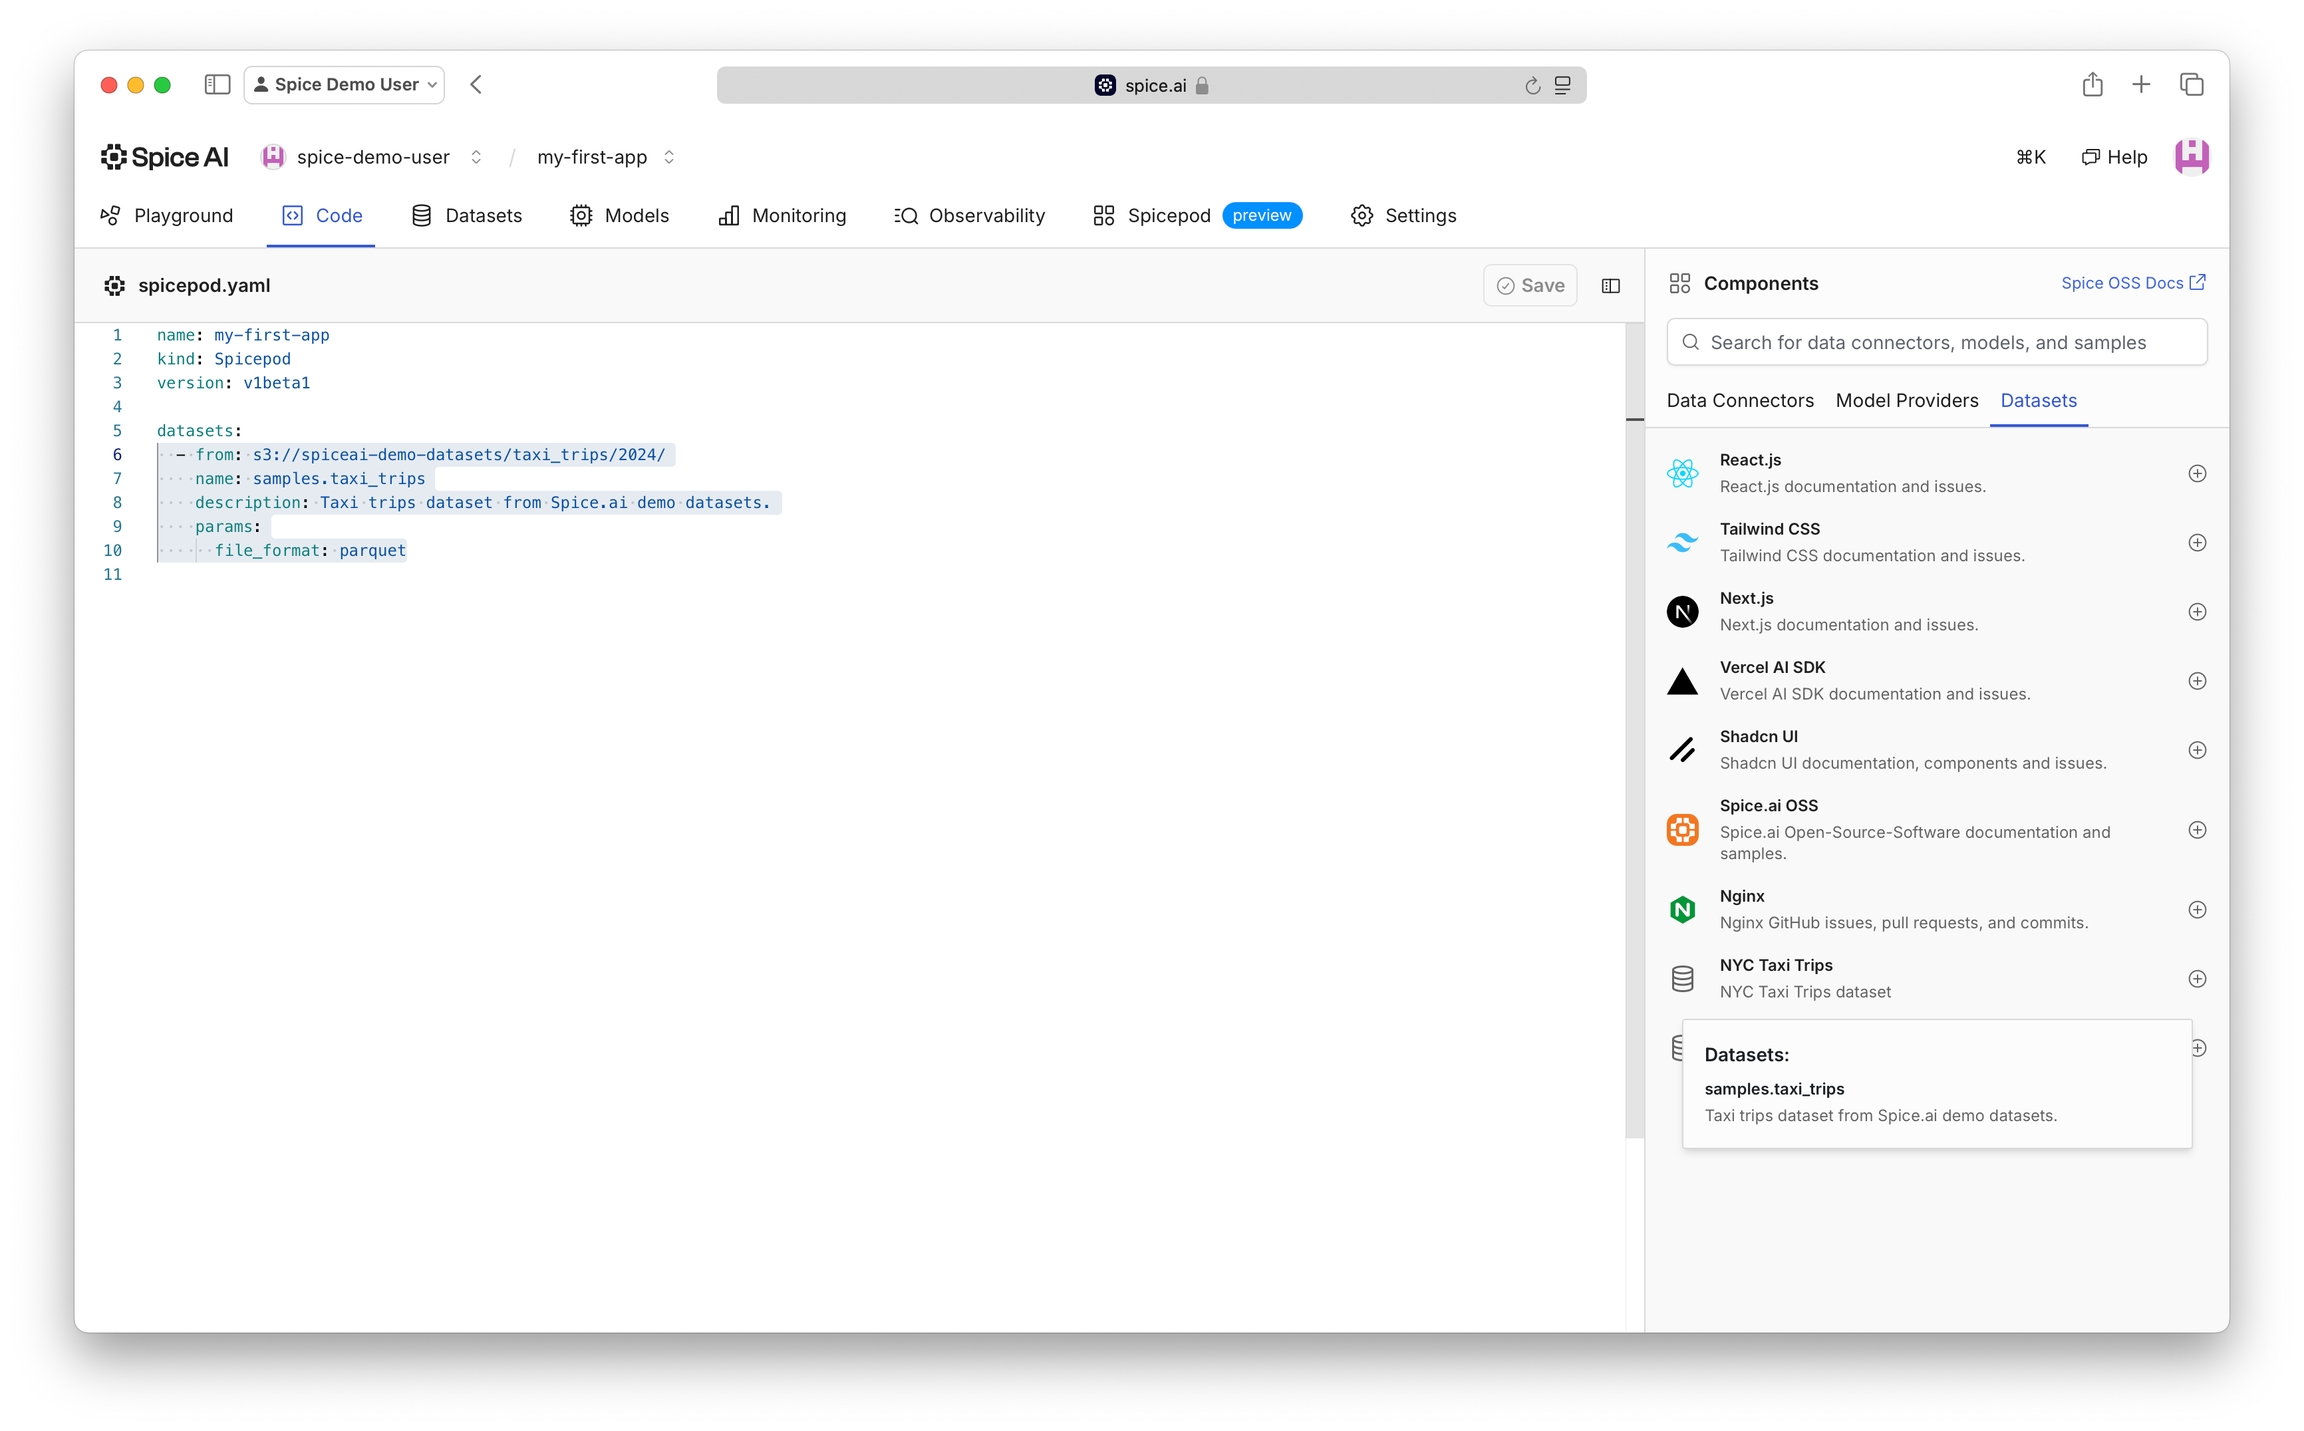Click the components search field

tap(1937, 342)
